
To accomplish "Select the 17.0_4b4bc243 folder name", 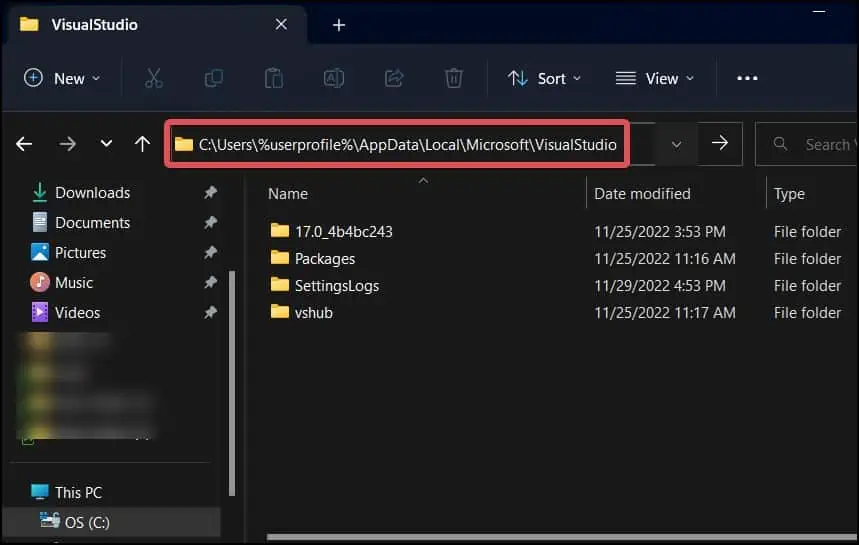I will point(343,232).
